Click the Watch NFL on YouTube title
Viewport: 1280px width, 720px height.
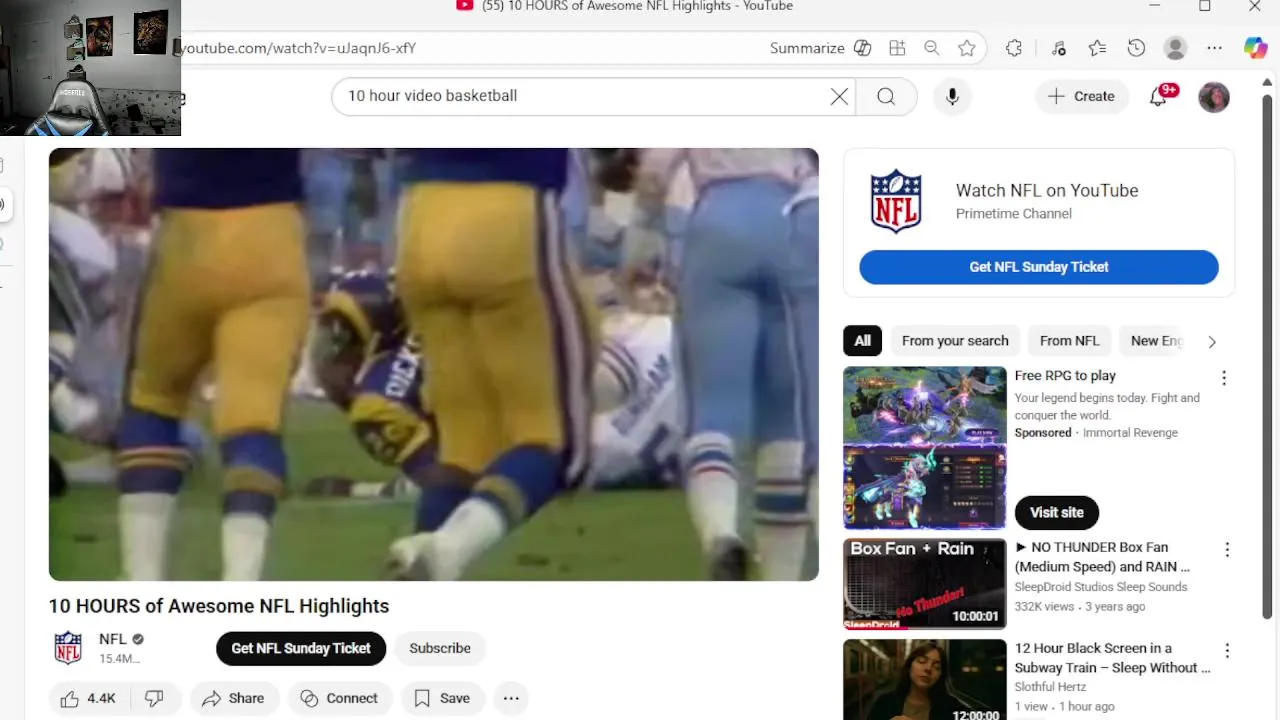(x=1047, y=190)
